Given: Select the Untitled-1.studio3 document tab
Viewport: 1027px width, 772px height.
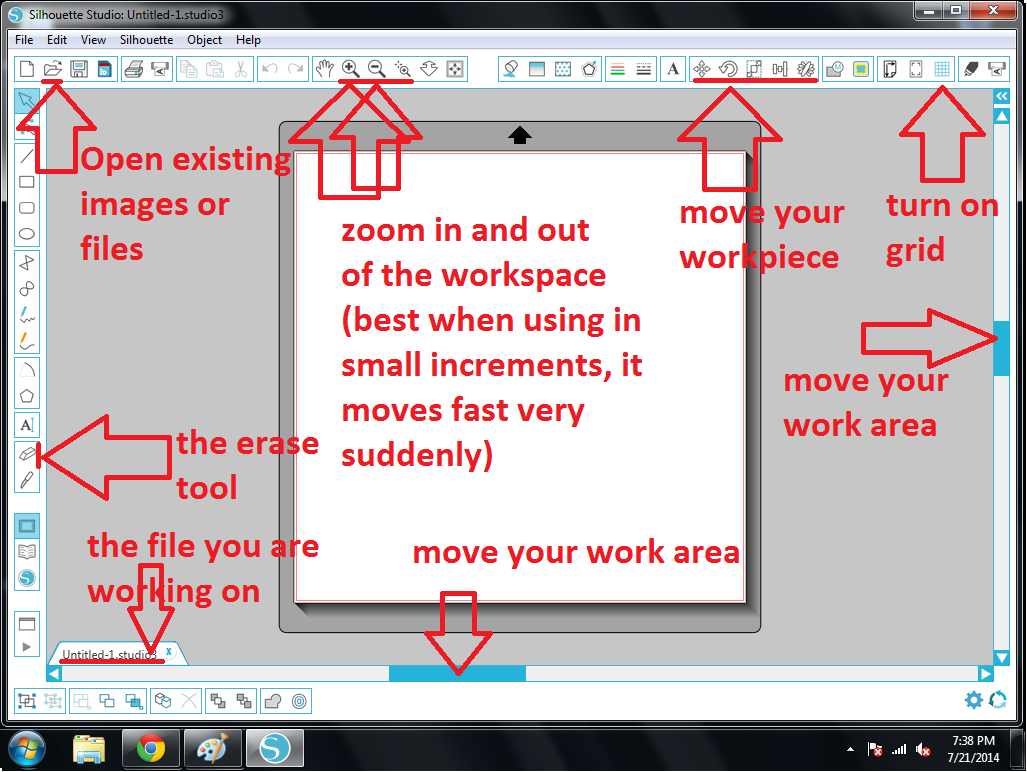Looking at the screenshot, I should pyautogui.click(x=109, y=654).
